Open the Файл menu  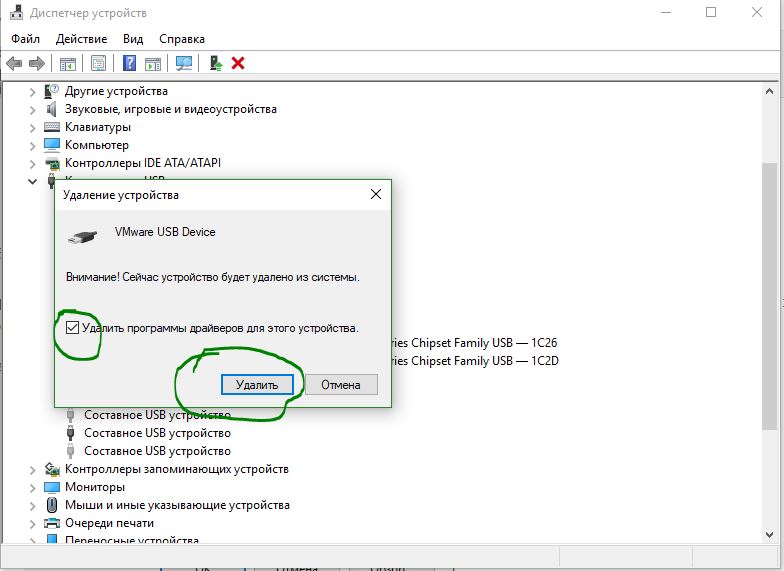coord(26,39)
